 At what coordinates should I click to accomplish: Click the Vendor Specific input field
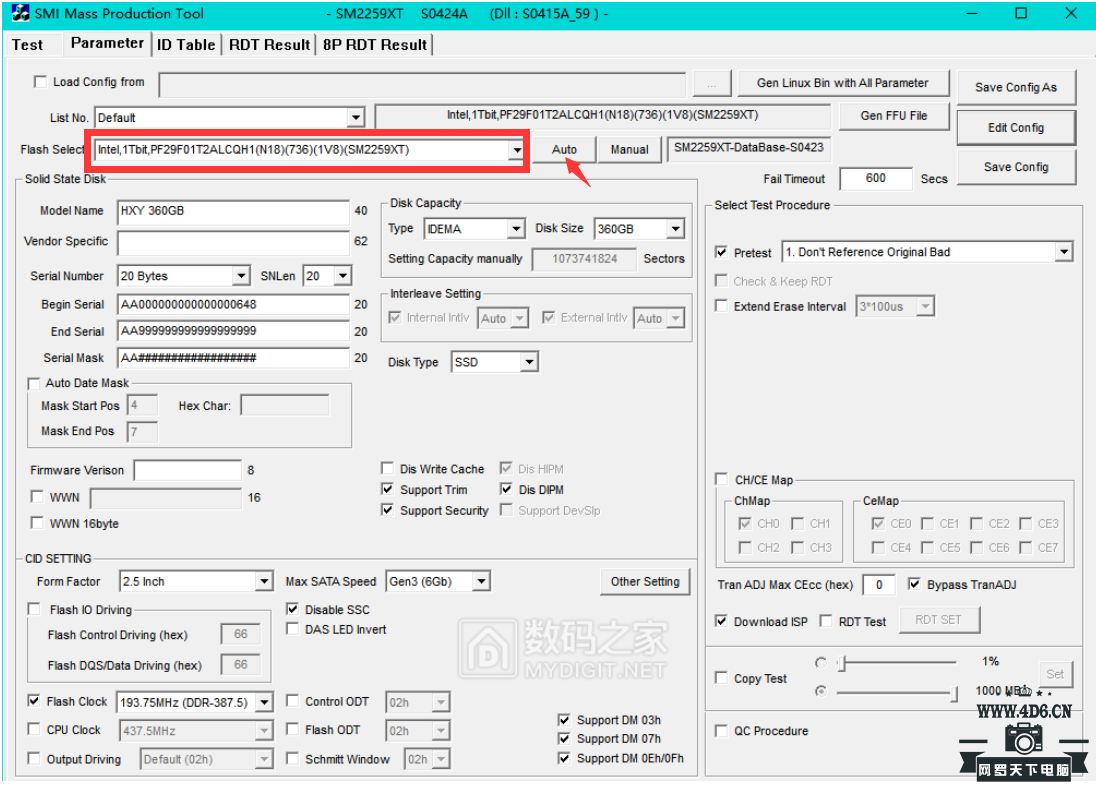233,242
